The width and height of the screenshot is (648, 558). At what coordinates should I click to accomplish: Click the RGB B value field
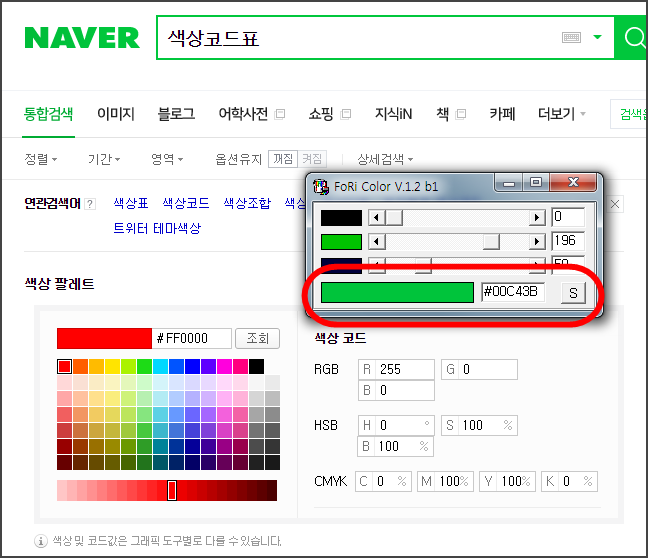pos(396,391)
